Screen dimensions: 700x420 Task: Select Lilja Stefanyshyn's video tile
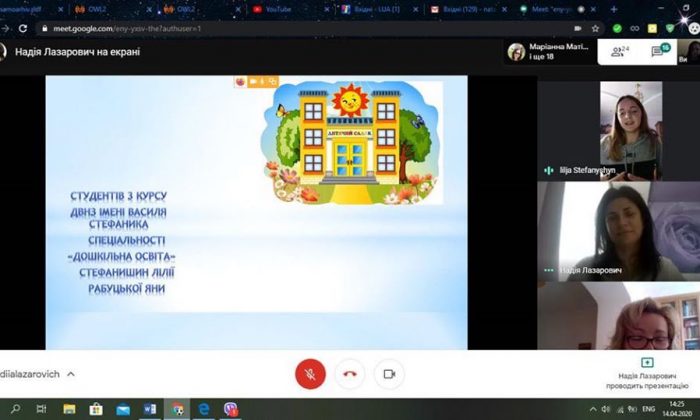[x=630, y=128]
